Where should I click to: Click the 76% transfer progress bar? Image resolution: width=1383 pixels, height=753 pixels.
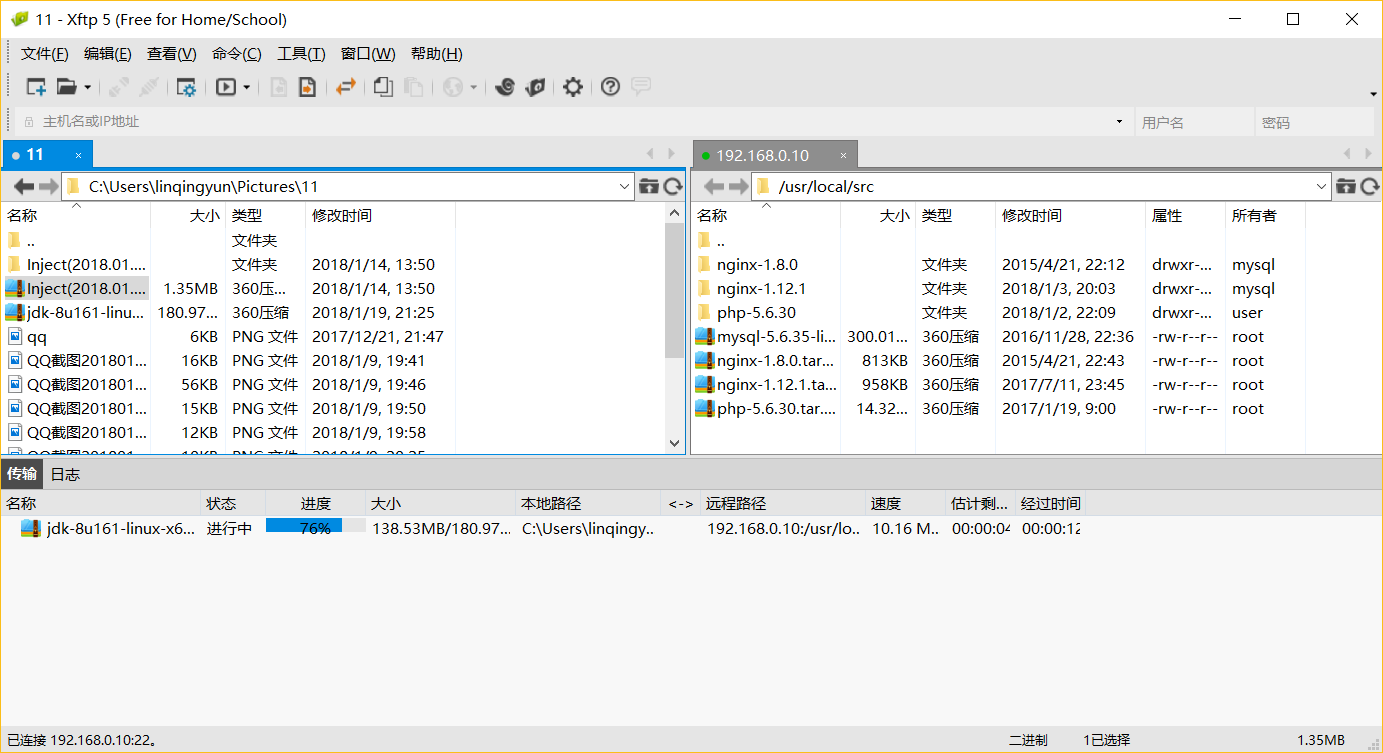(x=315, y=528)
